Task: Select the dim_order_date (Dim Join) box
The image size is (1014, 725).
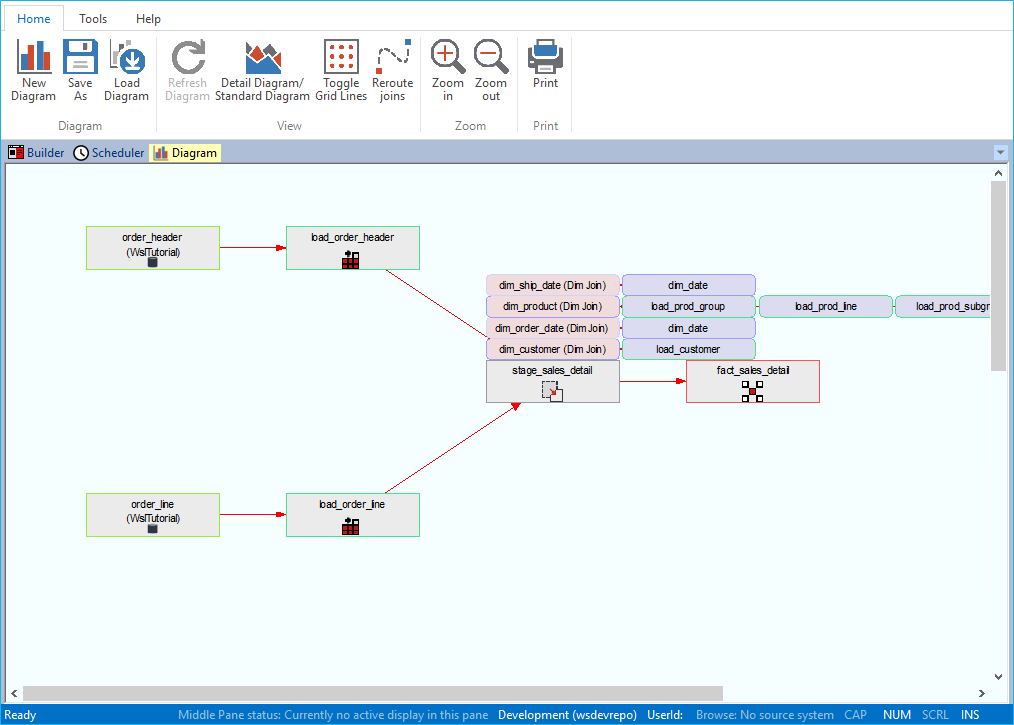Action: click(x=552, y=328)
